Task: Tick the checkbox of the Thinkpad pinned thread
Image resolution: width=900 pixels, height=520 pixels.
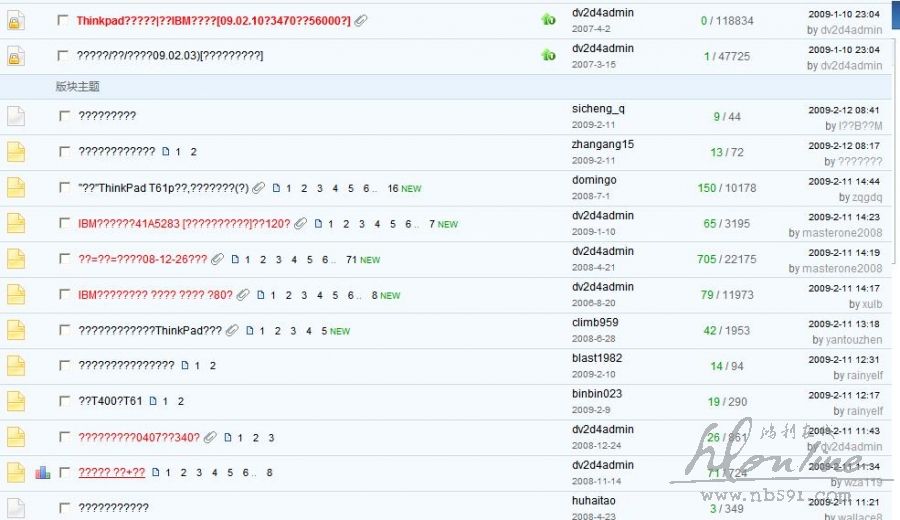Action: coord(63,20)
